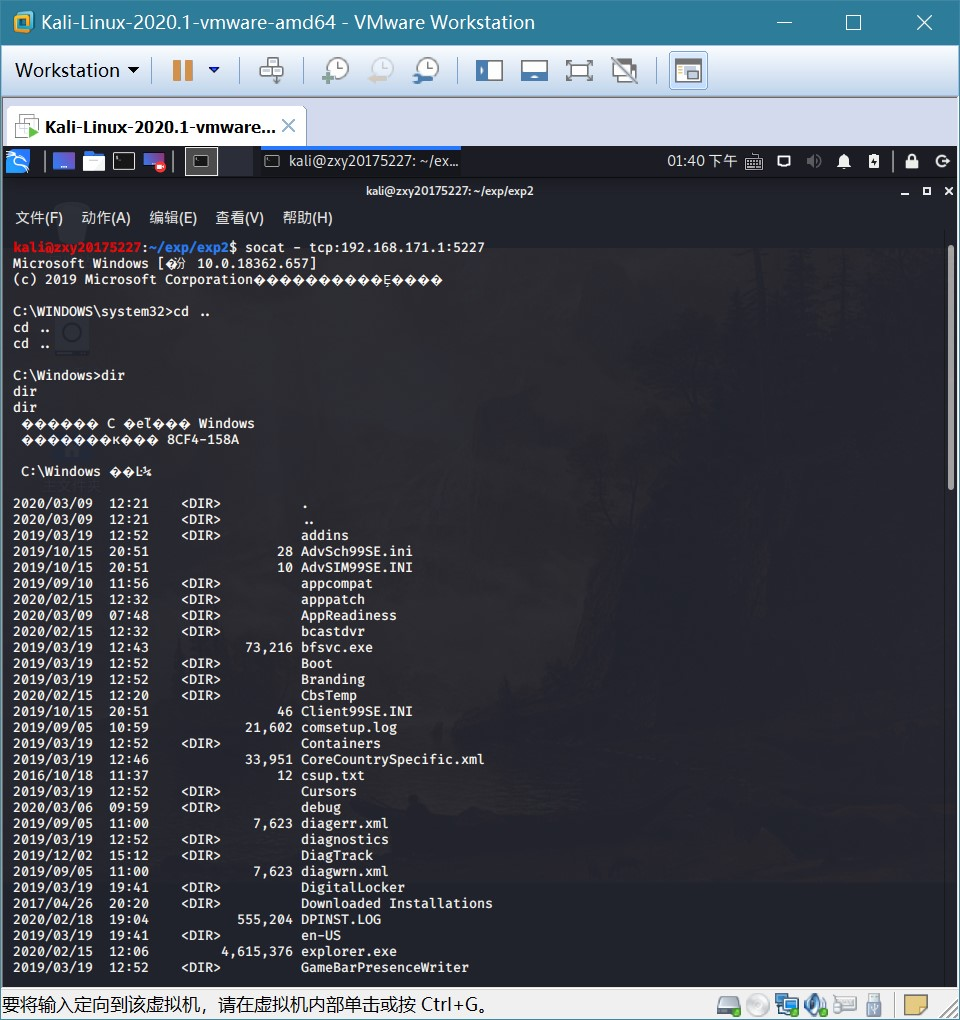This screenshot has width=960, height=1020.
Task: Close the Kali terminal window
Action: click(948, 191)
